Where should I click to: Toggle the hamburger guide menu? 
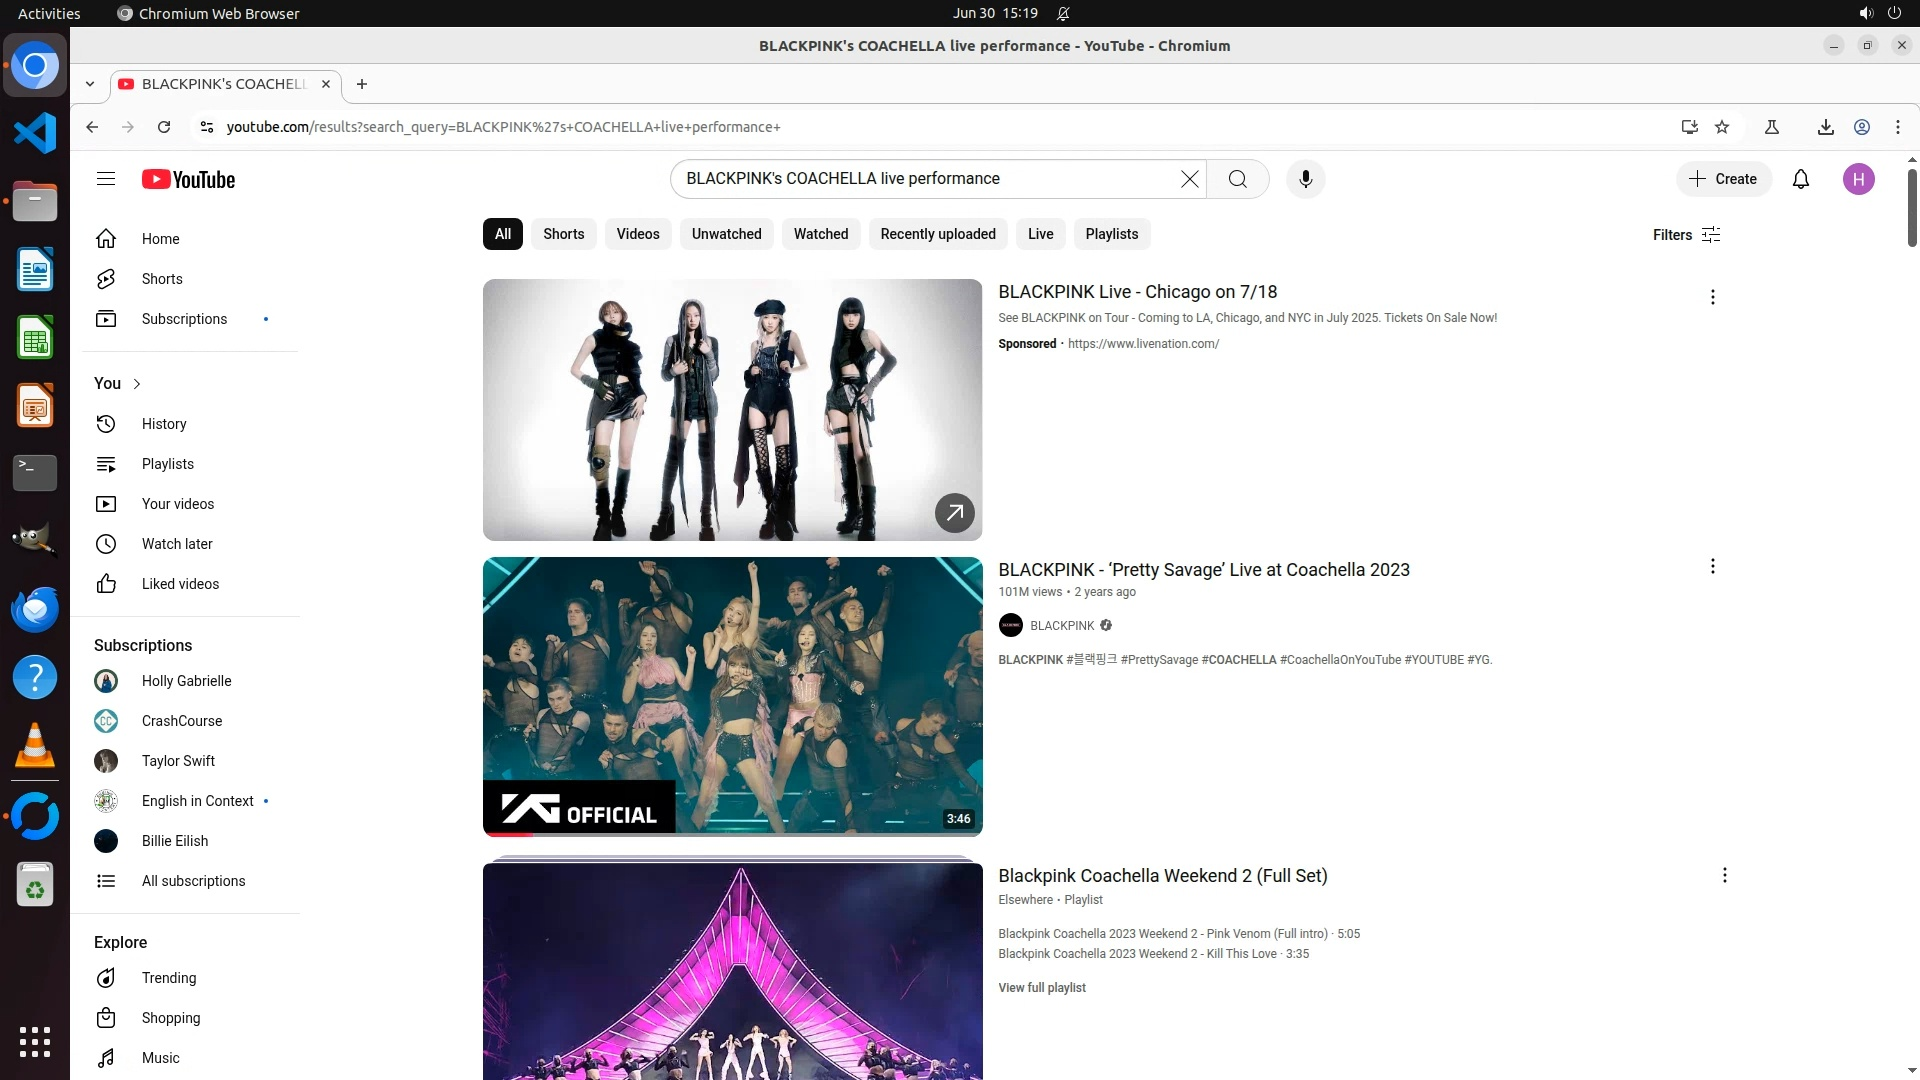106,179
